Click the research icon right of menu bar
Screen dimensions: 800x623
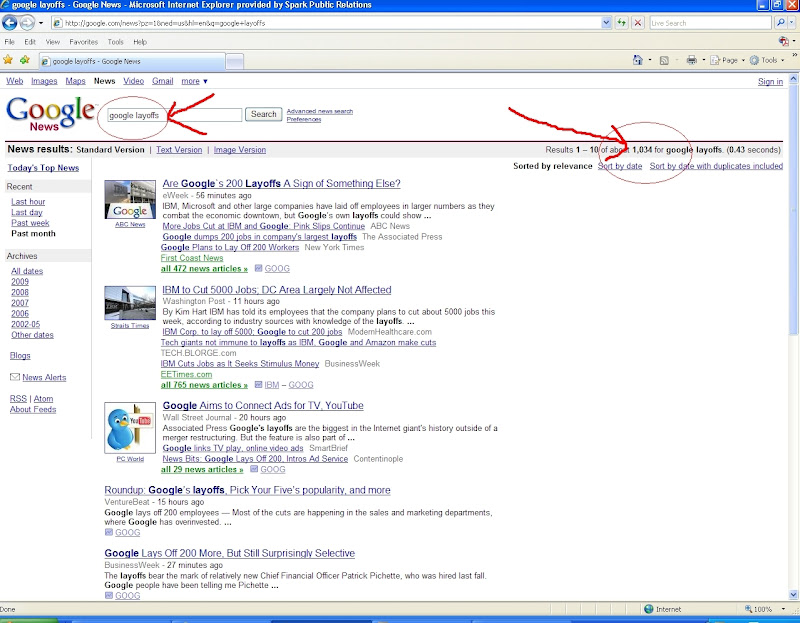click(784, 41)
